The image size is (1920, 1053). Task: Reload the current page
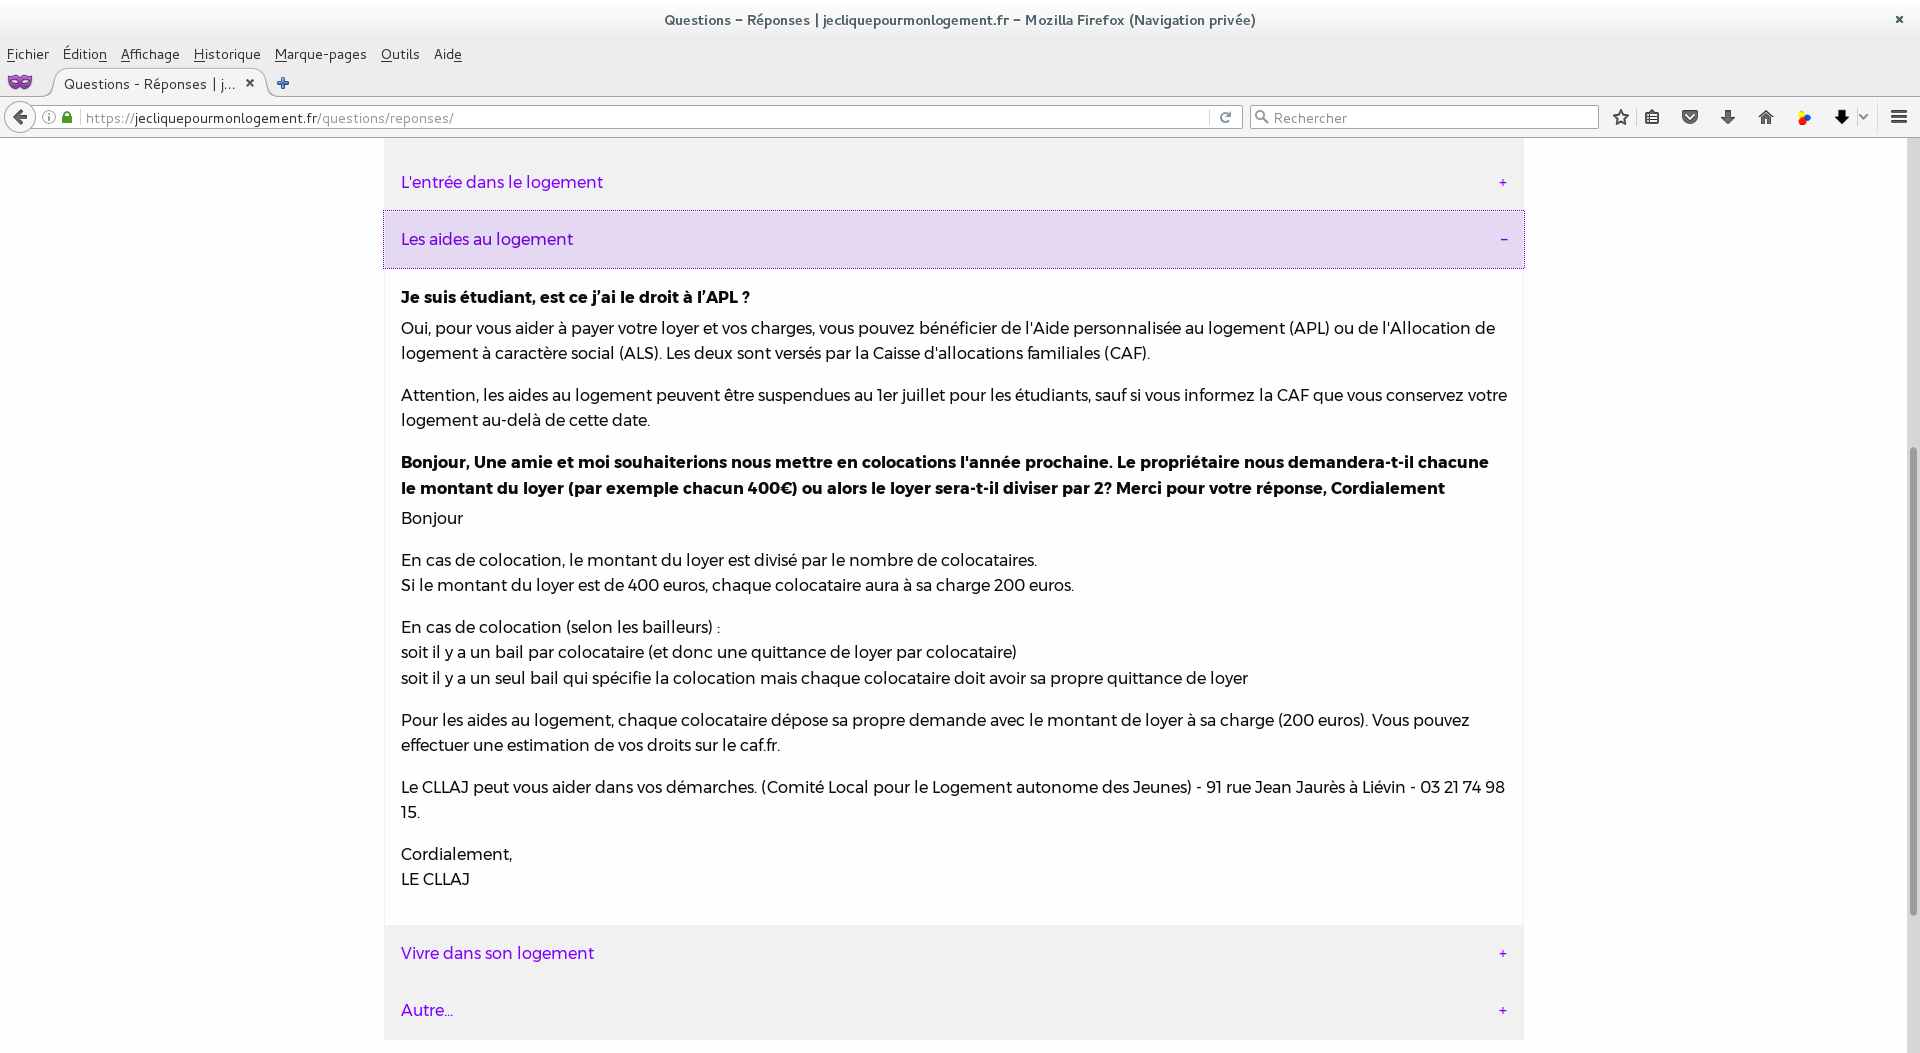1225,117
